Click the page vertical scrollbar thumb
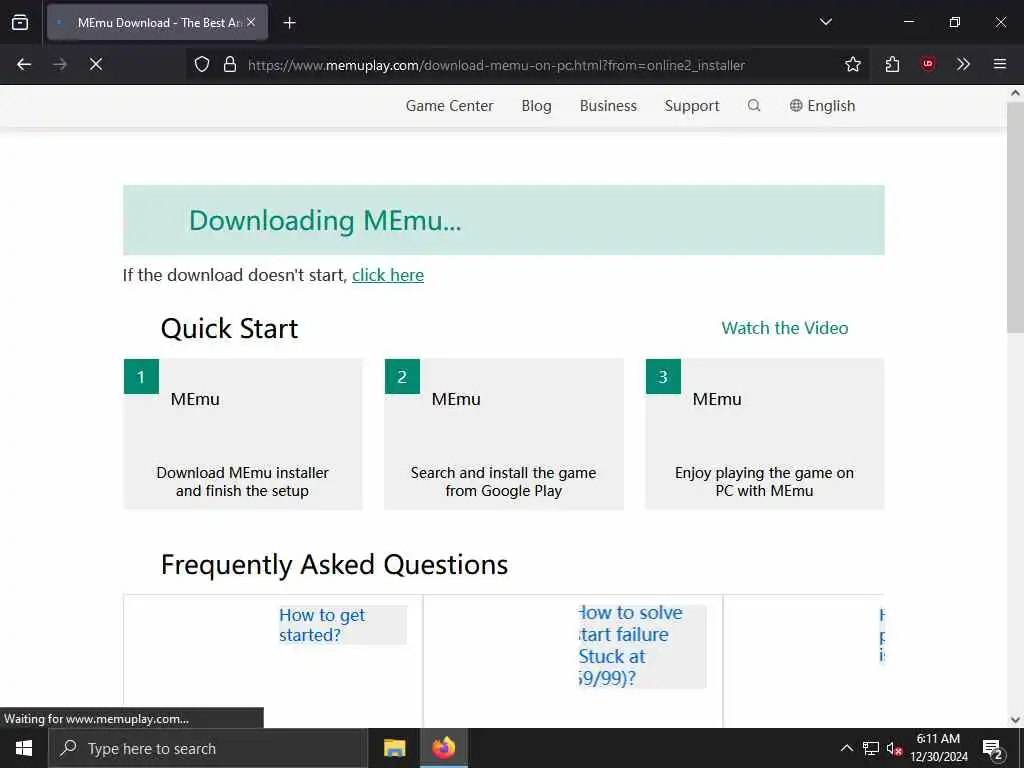This screenshot has width=1024, height=768. (x=1015, y=217)
